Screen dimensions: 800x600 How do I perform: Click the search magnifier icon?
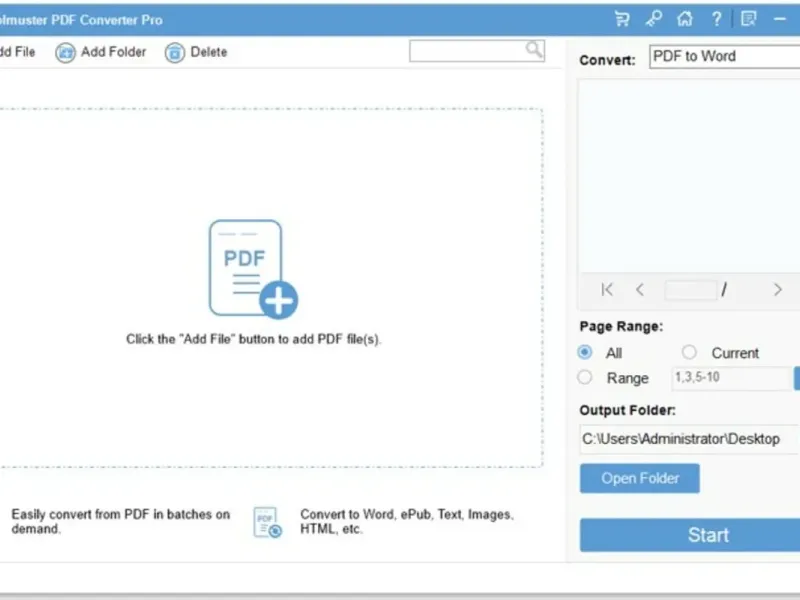(x=534, y=49)
